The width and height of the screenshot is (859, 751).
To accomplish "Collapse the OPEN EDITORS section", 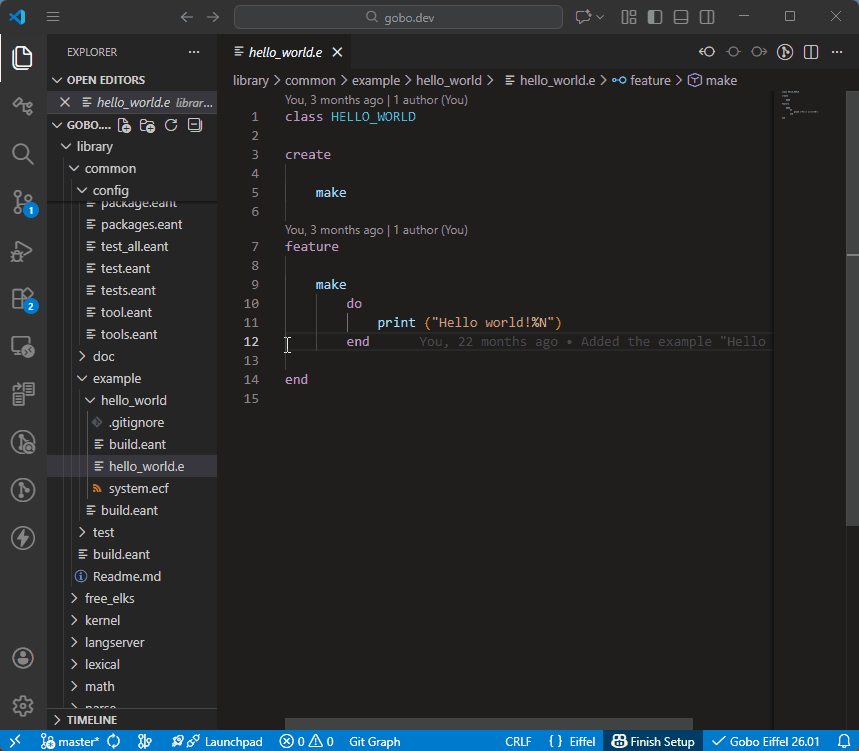I will (105, 80).
